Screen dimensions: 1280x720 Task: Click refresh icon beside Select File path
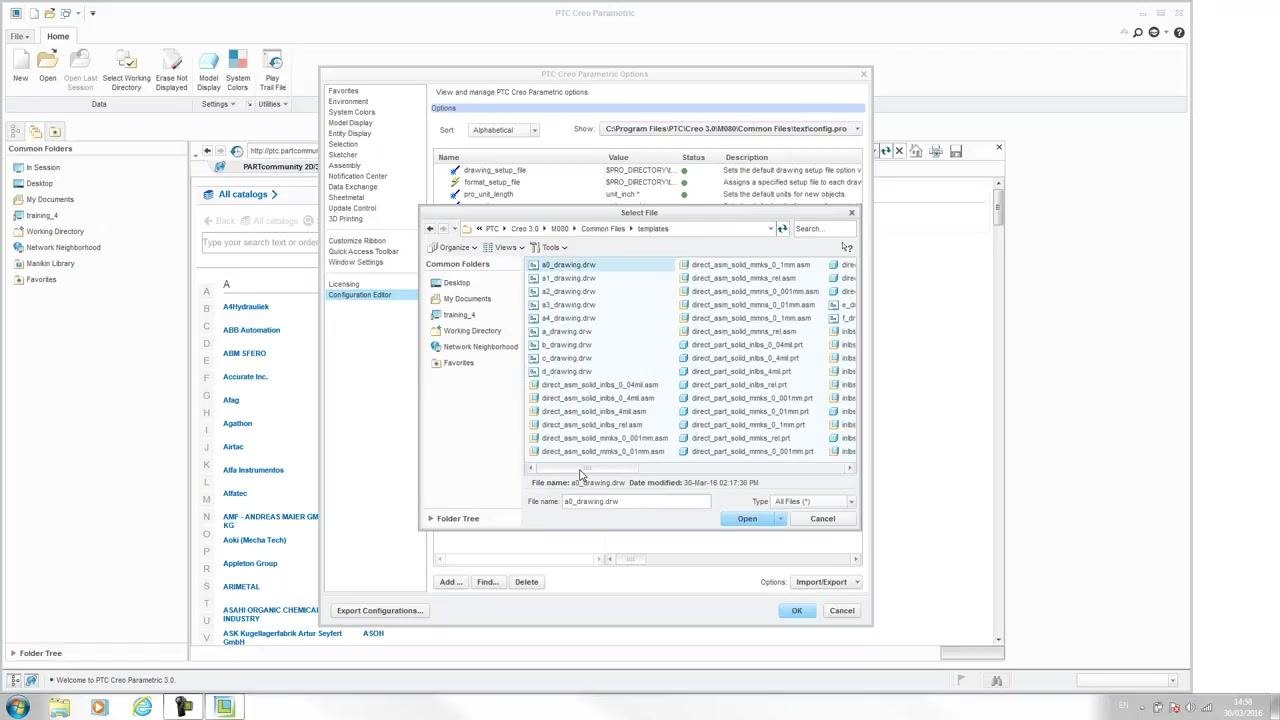(x=782, y=229)
